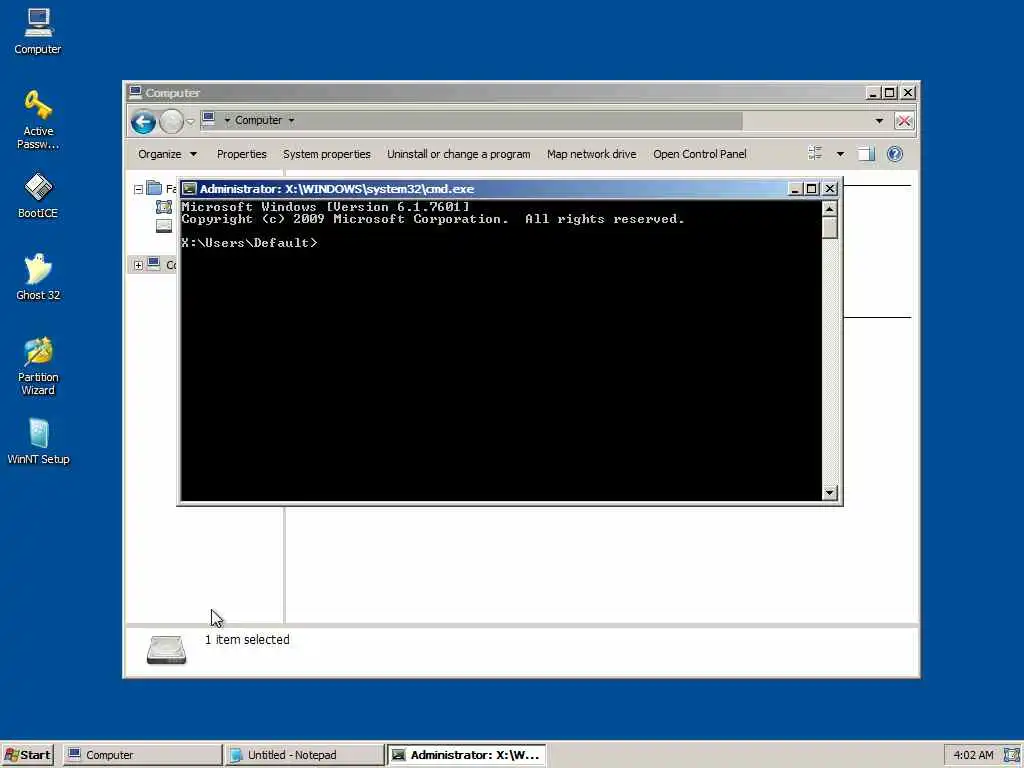Image resolution: width=1024 pixels, height=768 pixels.
Task: Maximize the cmd.exe window
Action: [x=811, y=189]
